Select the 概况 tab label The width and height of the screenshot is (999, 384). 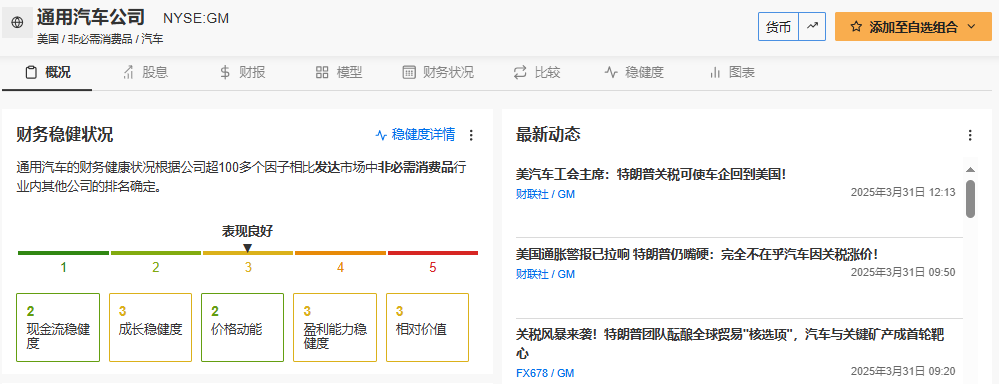pos(58,73)
